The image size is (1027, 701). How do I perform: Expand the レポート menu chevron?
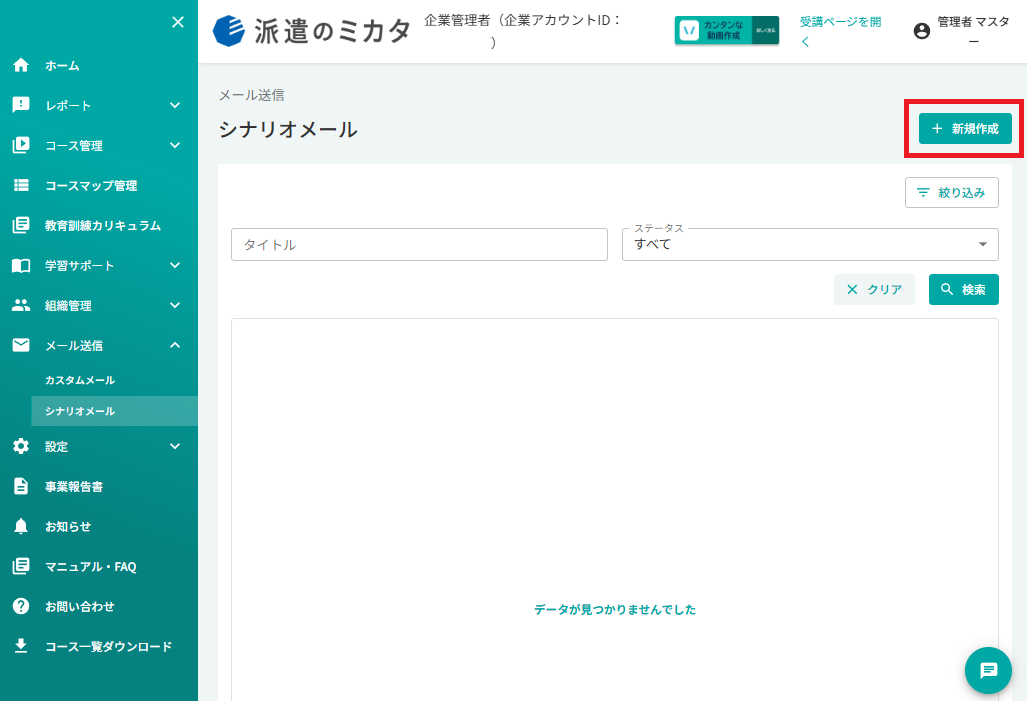[x=175, y=105]
